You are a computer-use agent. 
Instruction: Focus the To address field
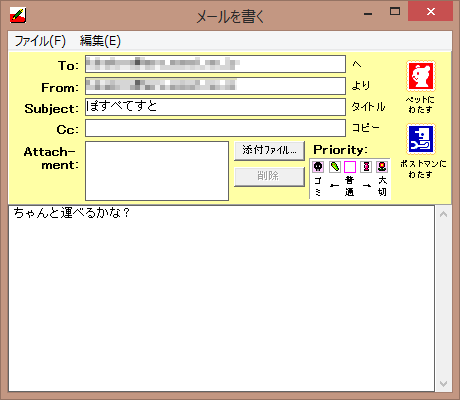coord(215,64)
